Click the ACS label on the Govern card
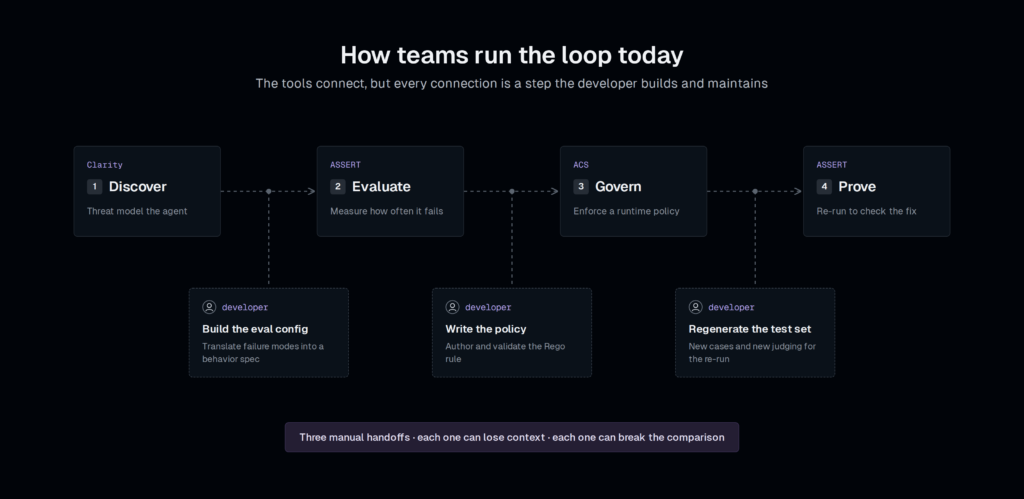Image resolution: width=1024 pixels, height=499 pixels. pos(581,165)
